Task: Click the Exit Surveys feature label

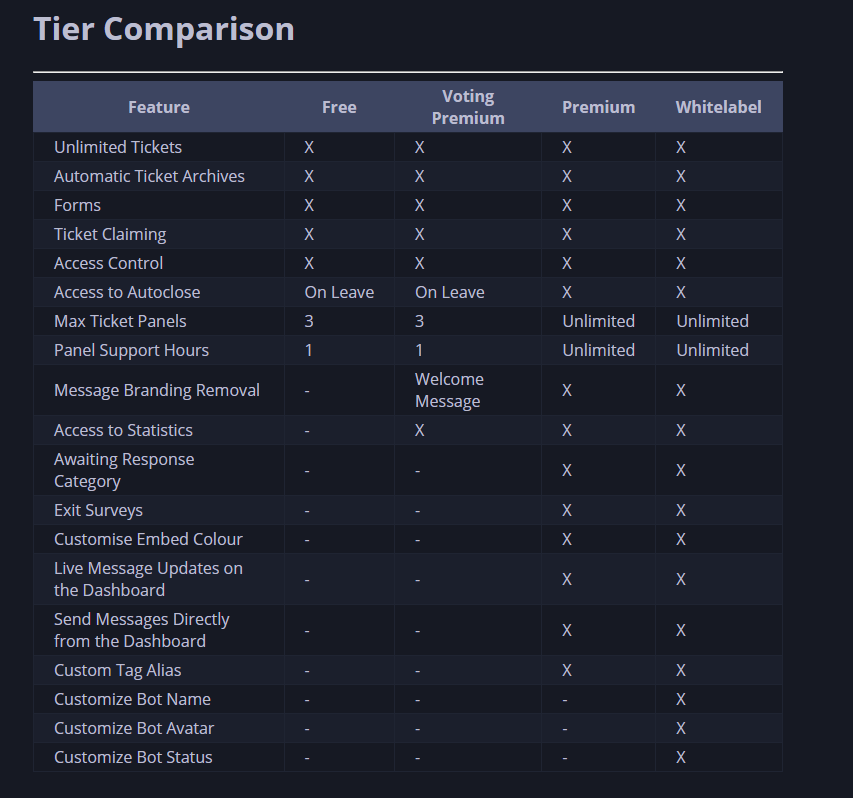Action: click(x=98, y=510)
